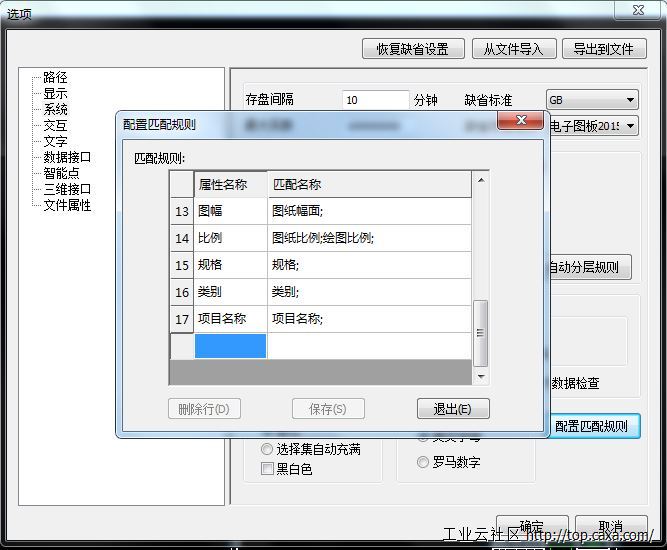Image resolution: width=667 pixels, height=550 pixels.
Task: Click 自动分层规则 button
Action: coord(589,267)
